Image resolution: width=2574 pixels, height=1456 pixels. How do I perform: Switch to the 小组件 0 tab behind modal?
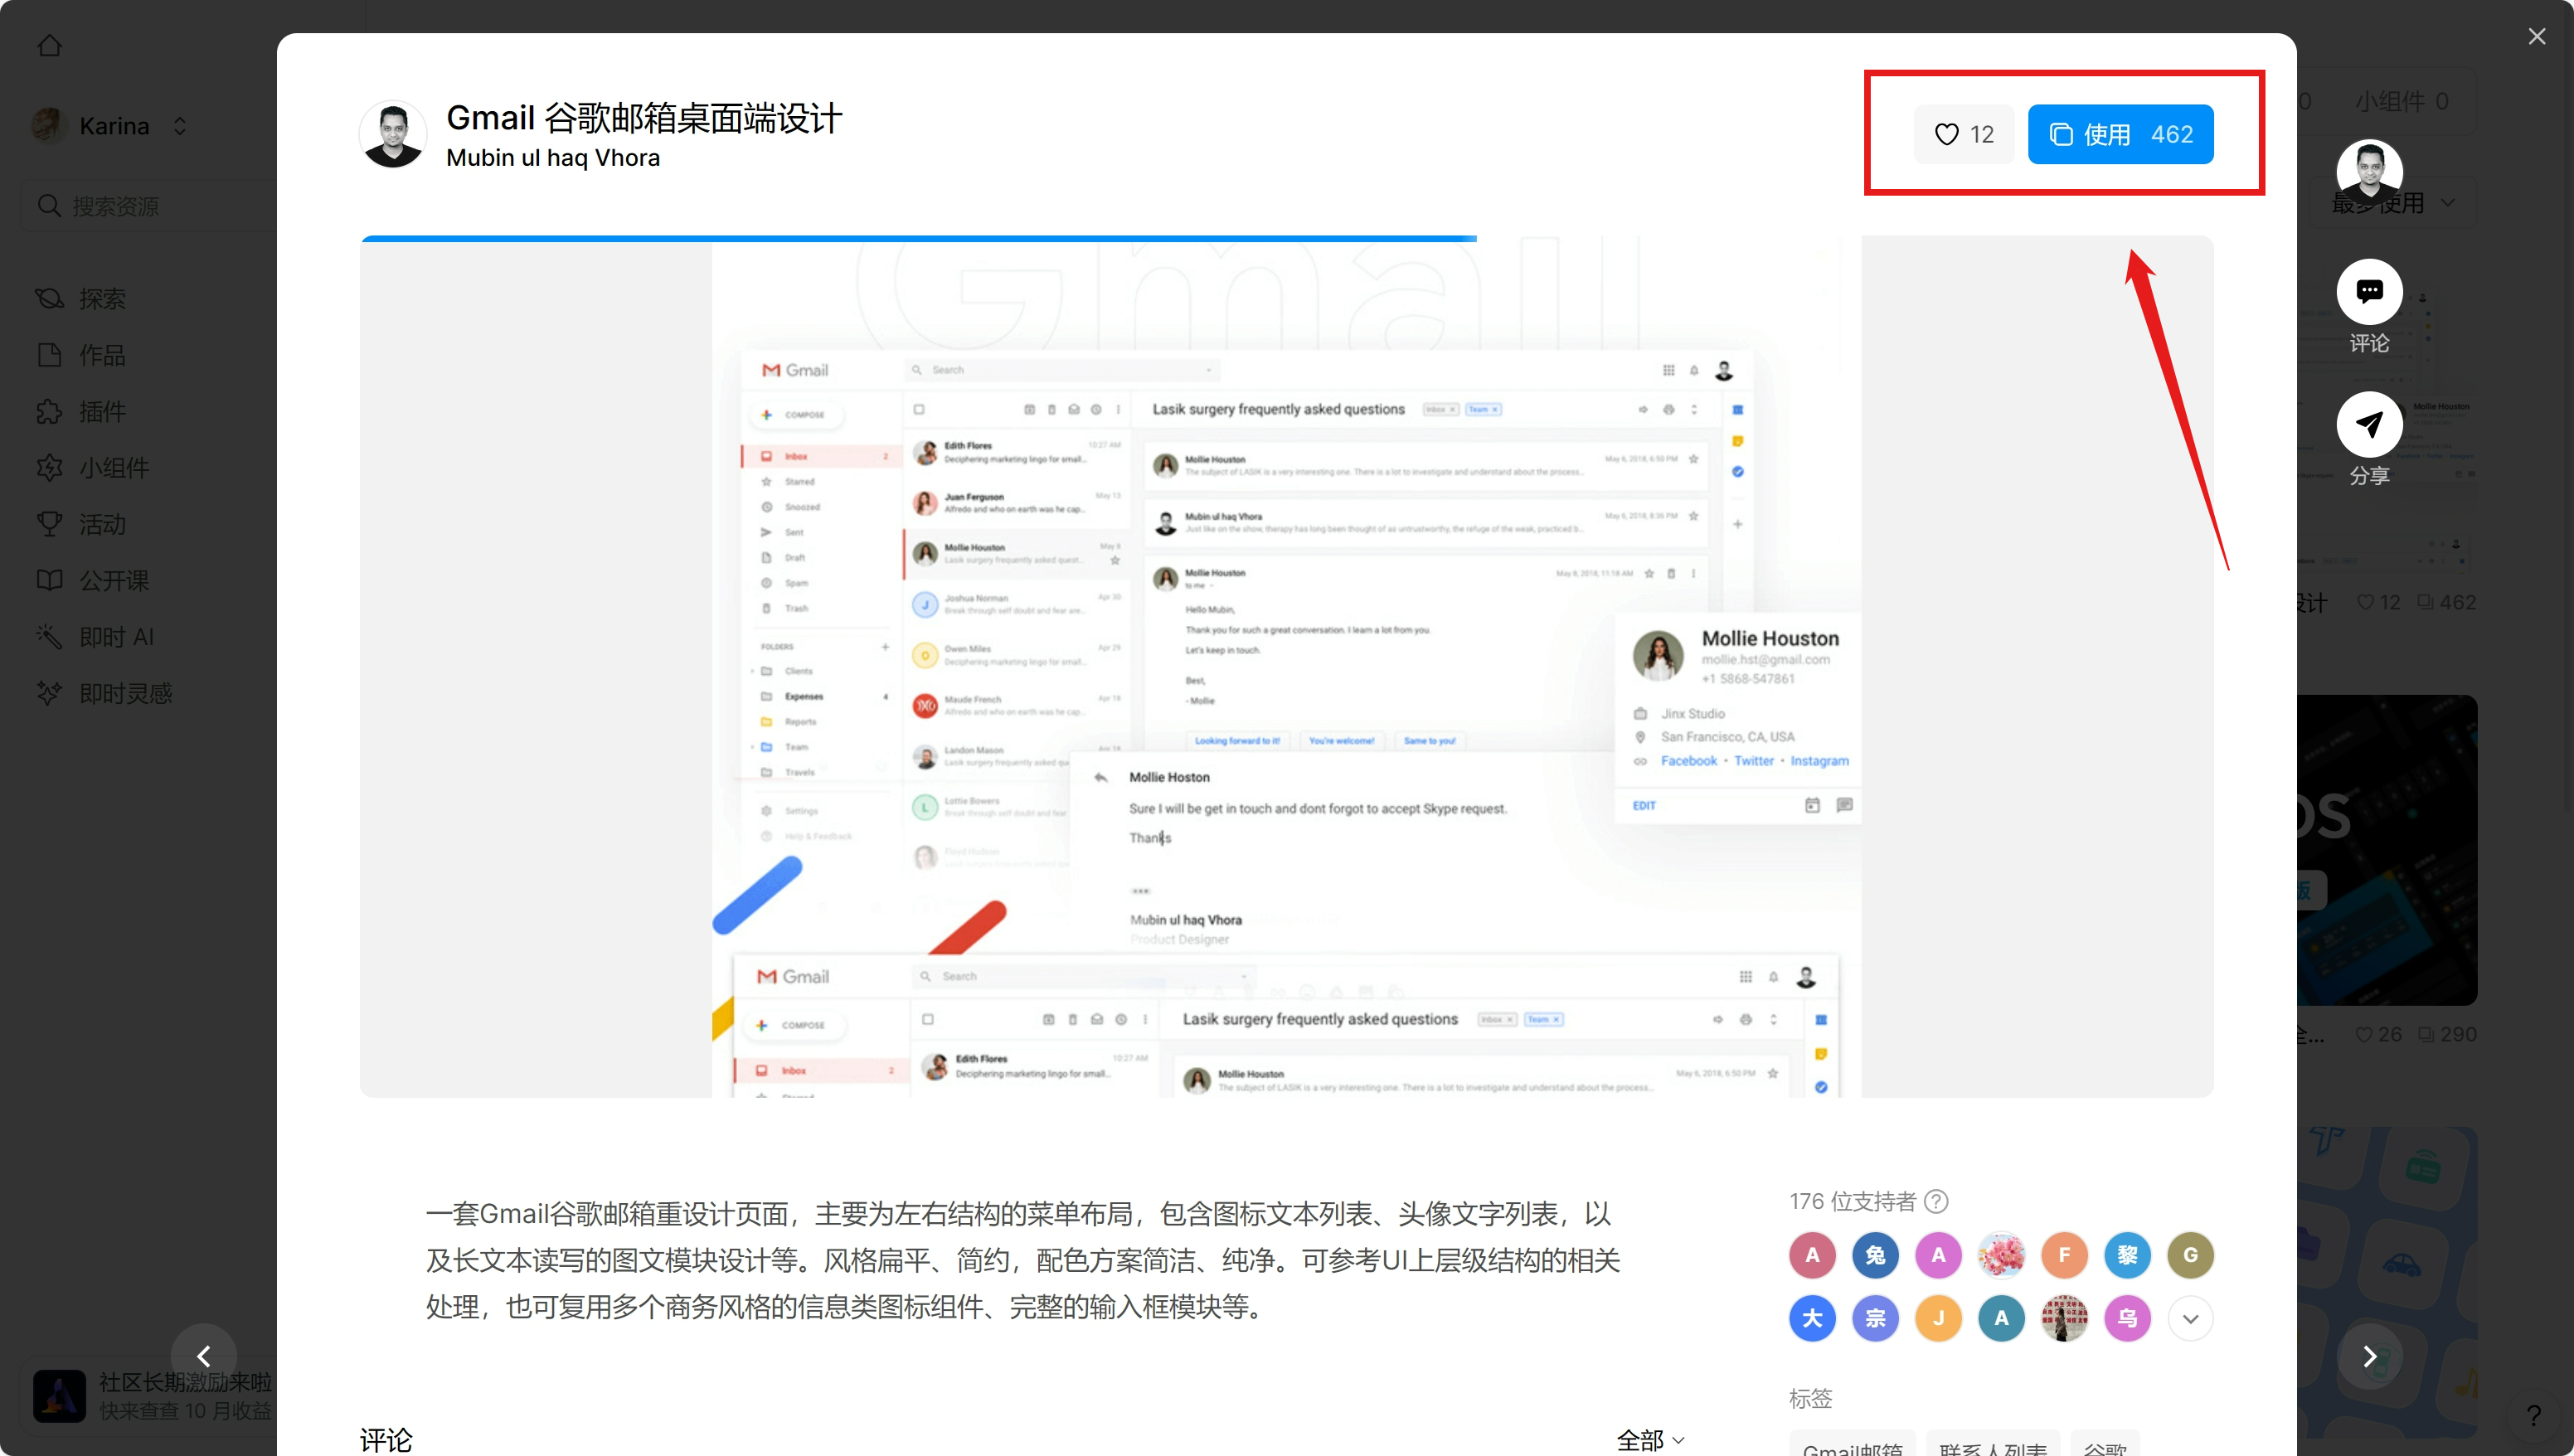pyautogui.click(x=2402, y=101)
